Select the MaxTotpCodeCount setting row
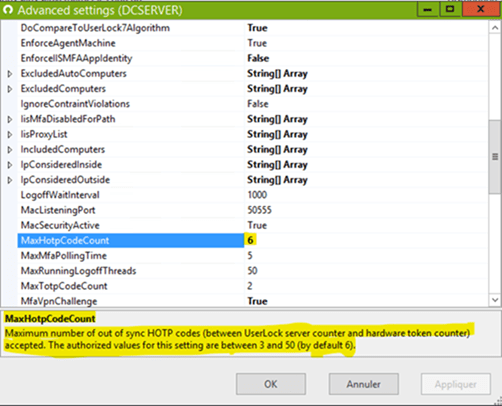 tap(253, 286)
